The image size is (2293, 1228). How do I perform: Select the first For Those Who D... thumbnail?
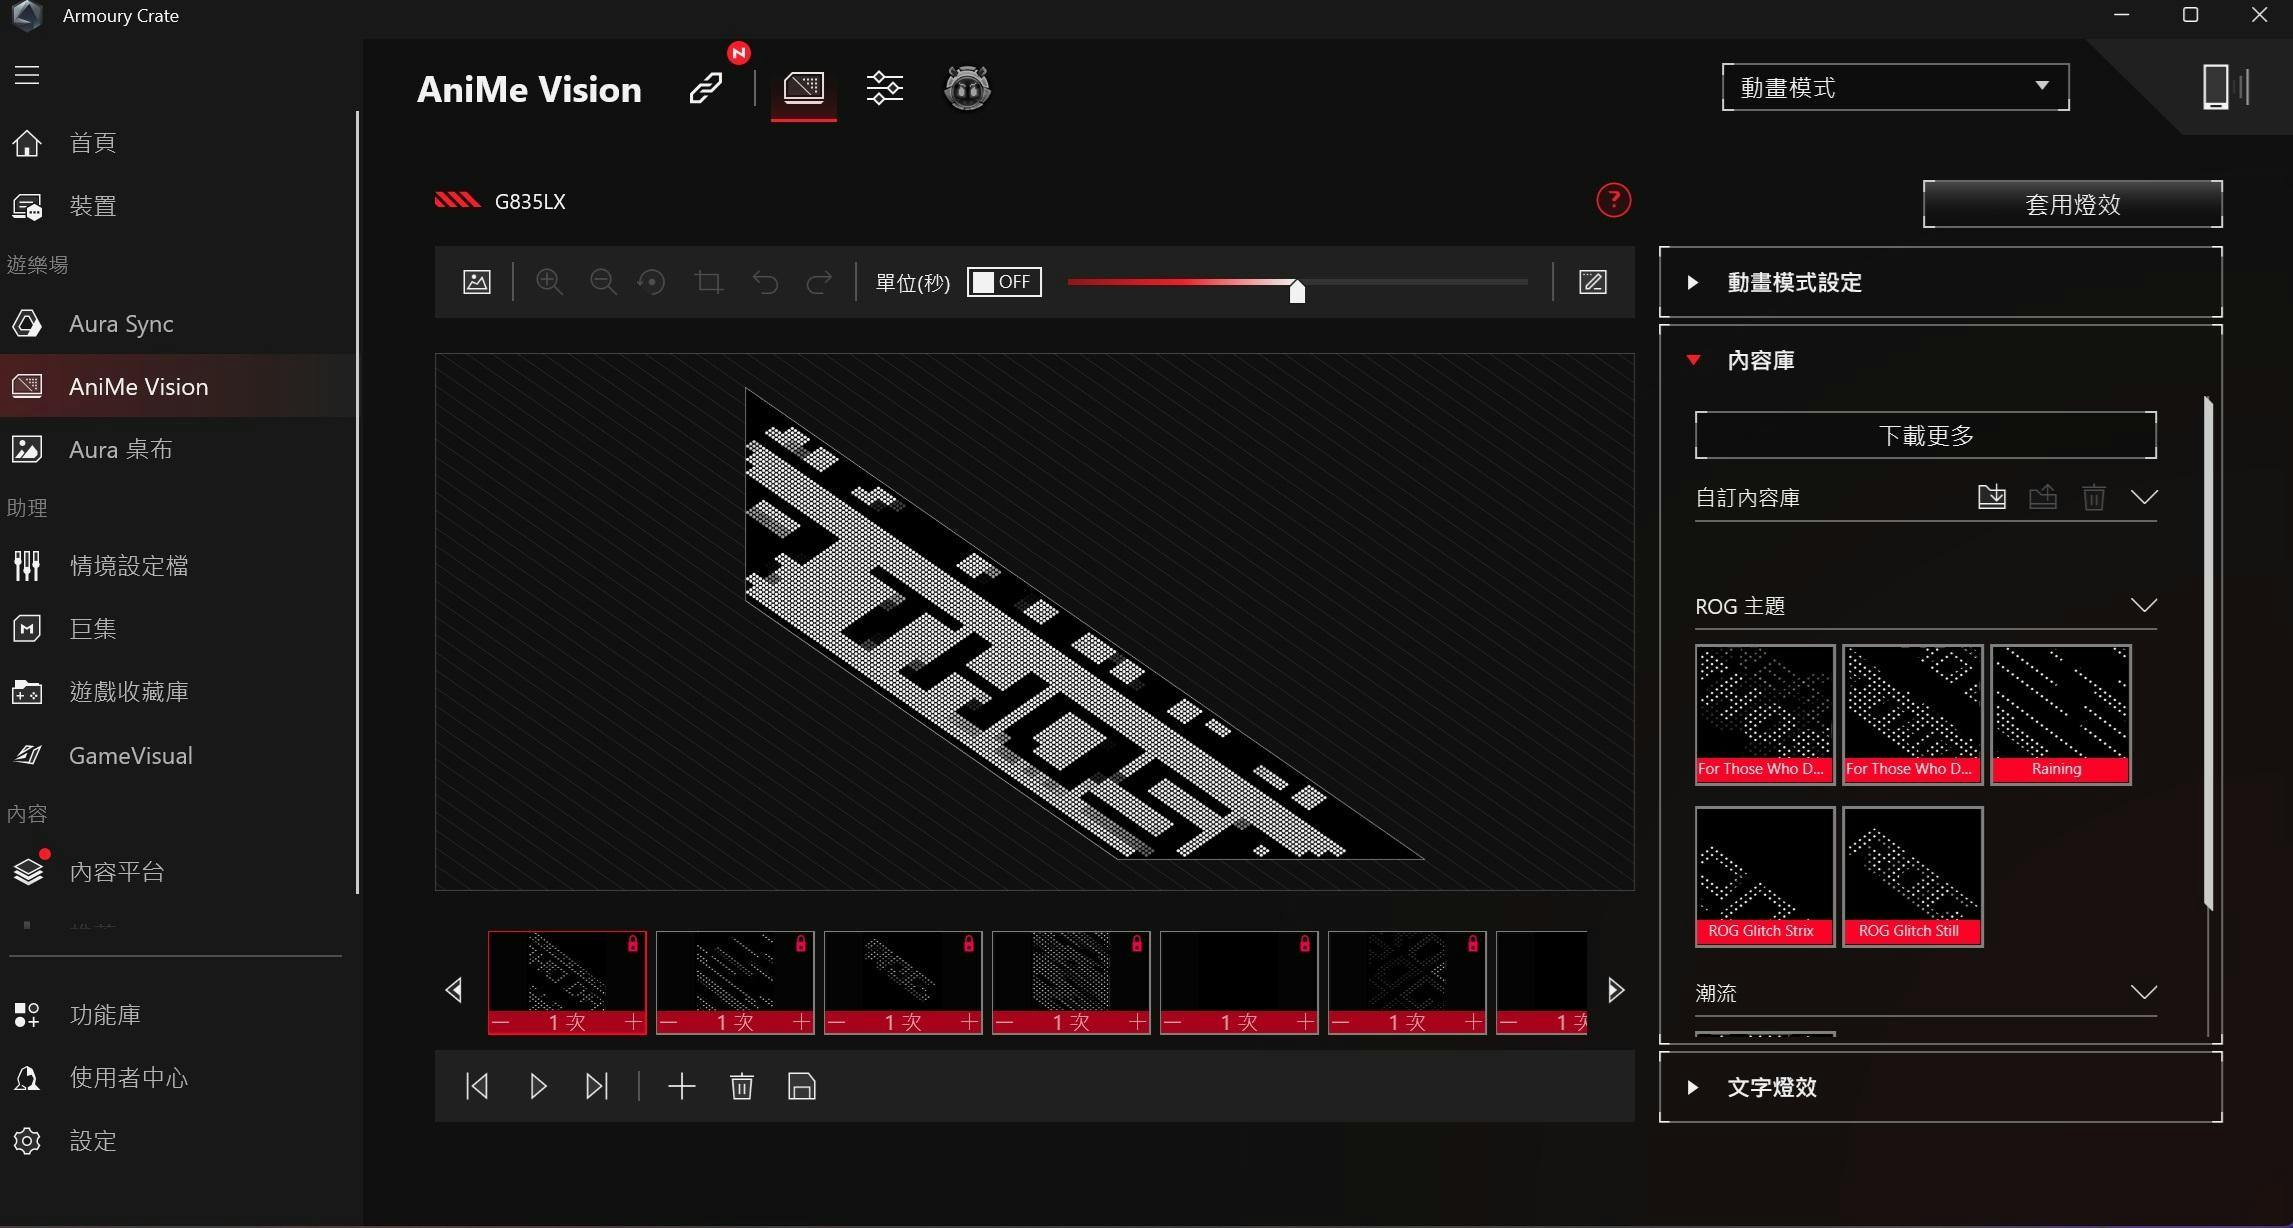pyautogui.click(x=1765, y=714)
